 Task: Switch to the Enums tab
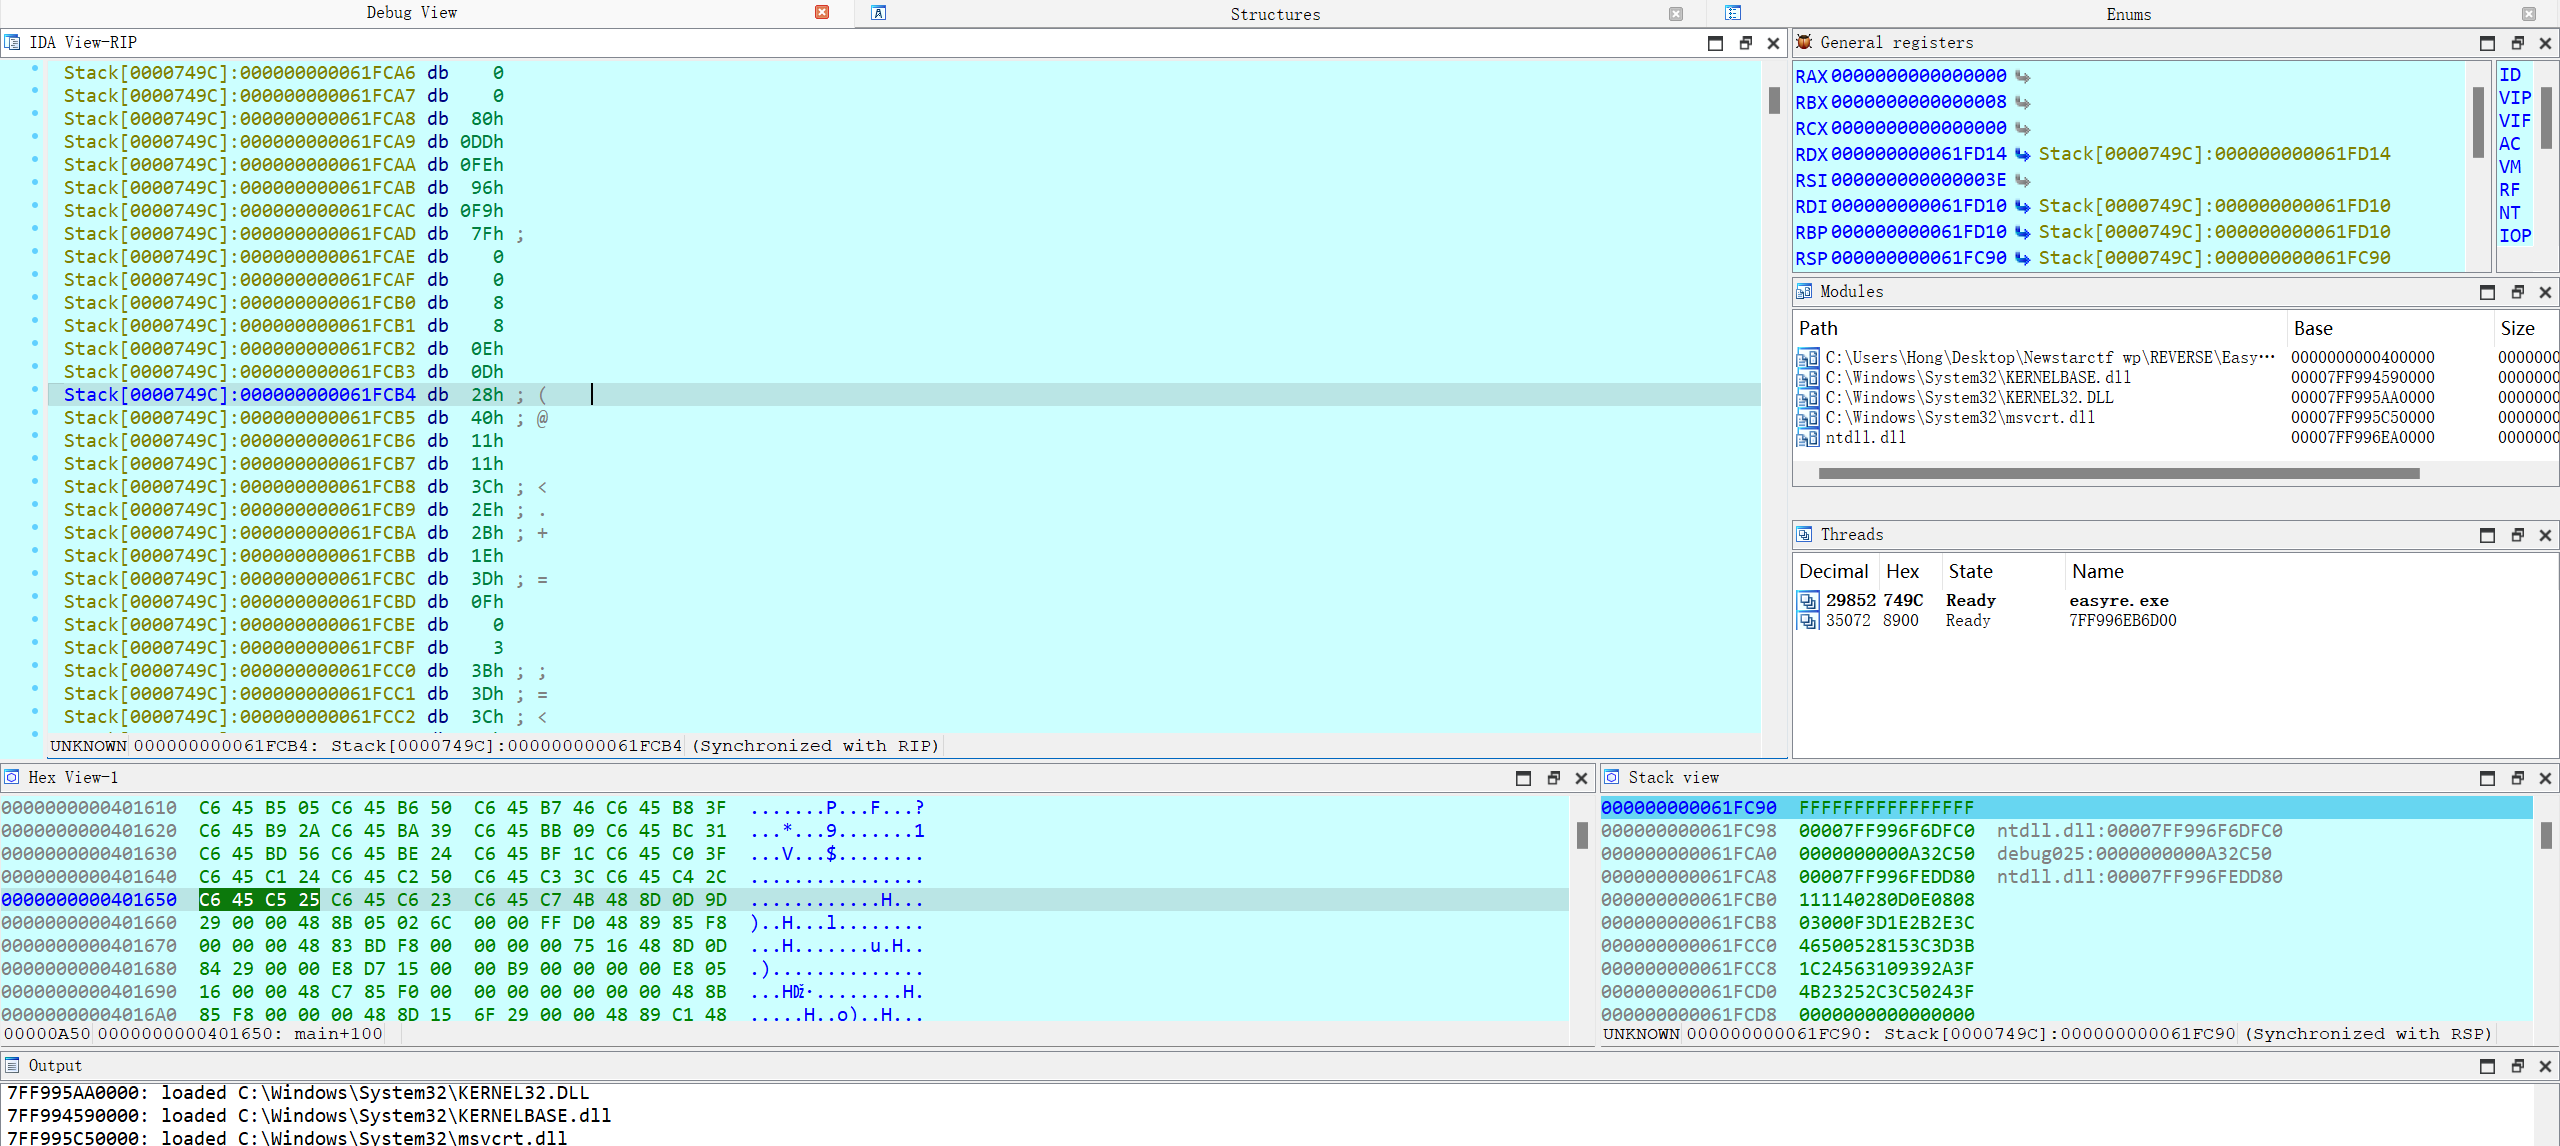pyautogui.click(x=2128, y=14)
